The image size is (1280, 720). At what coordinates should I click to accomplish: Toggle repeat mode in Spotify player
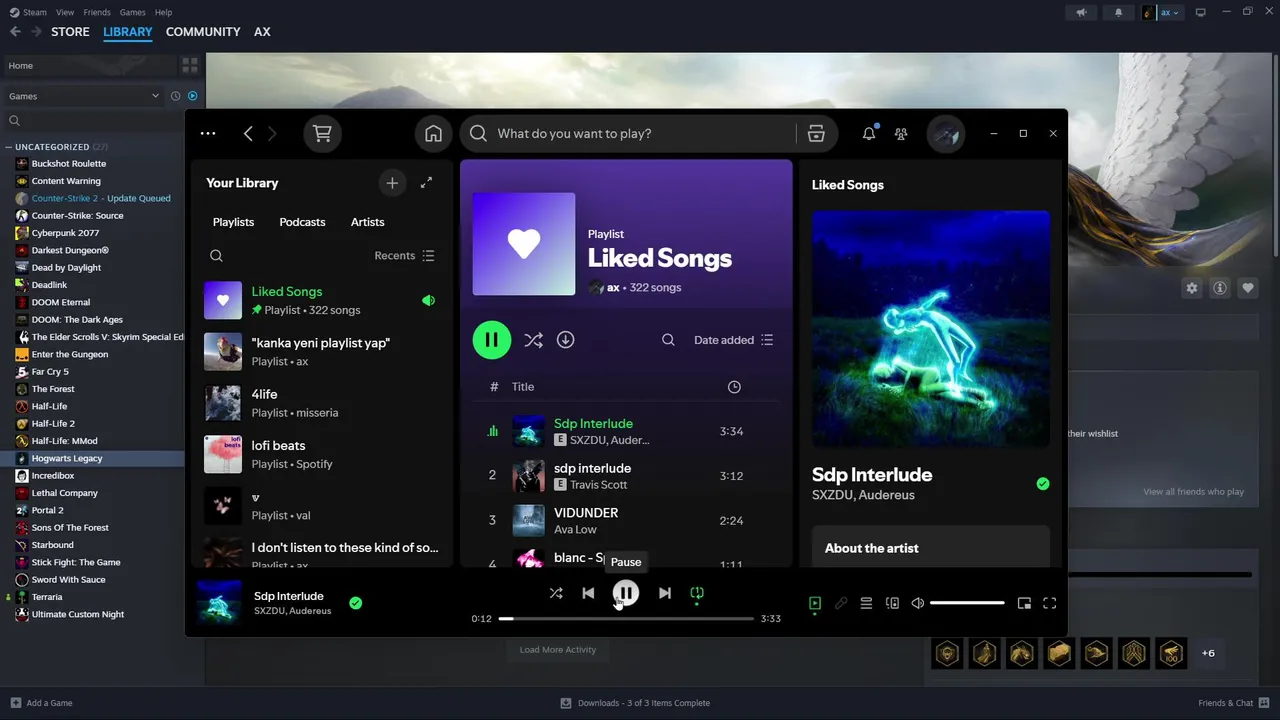click(697, 593)
